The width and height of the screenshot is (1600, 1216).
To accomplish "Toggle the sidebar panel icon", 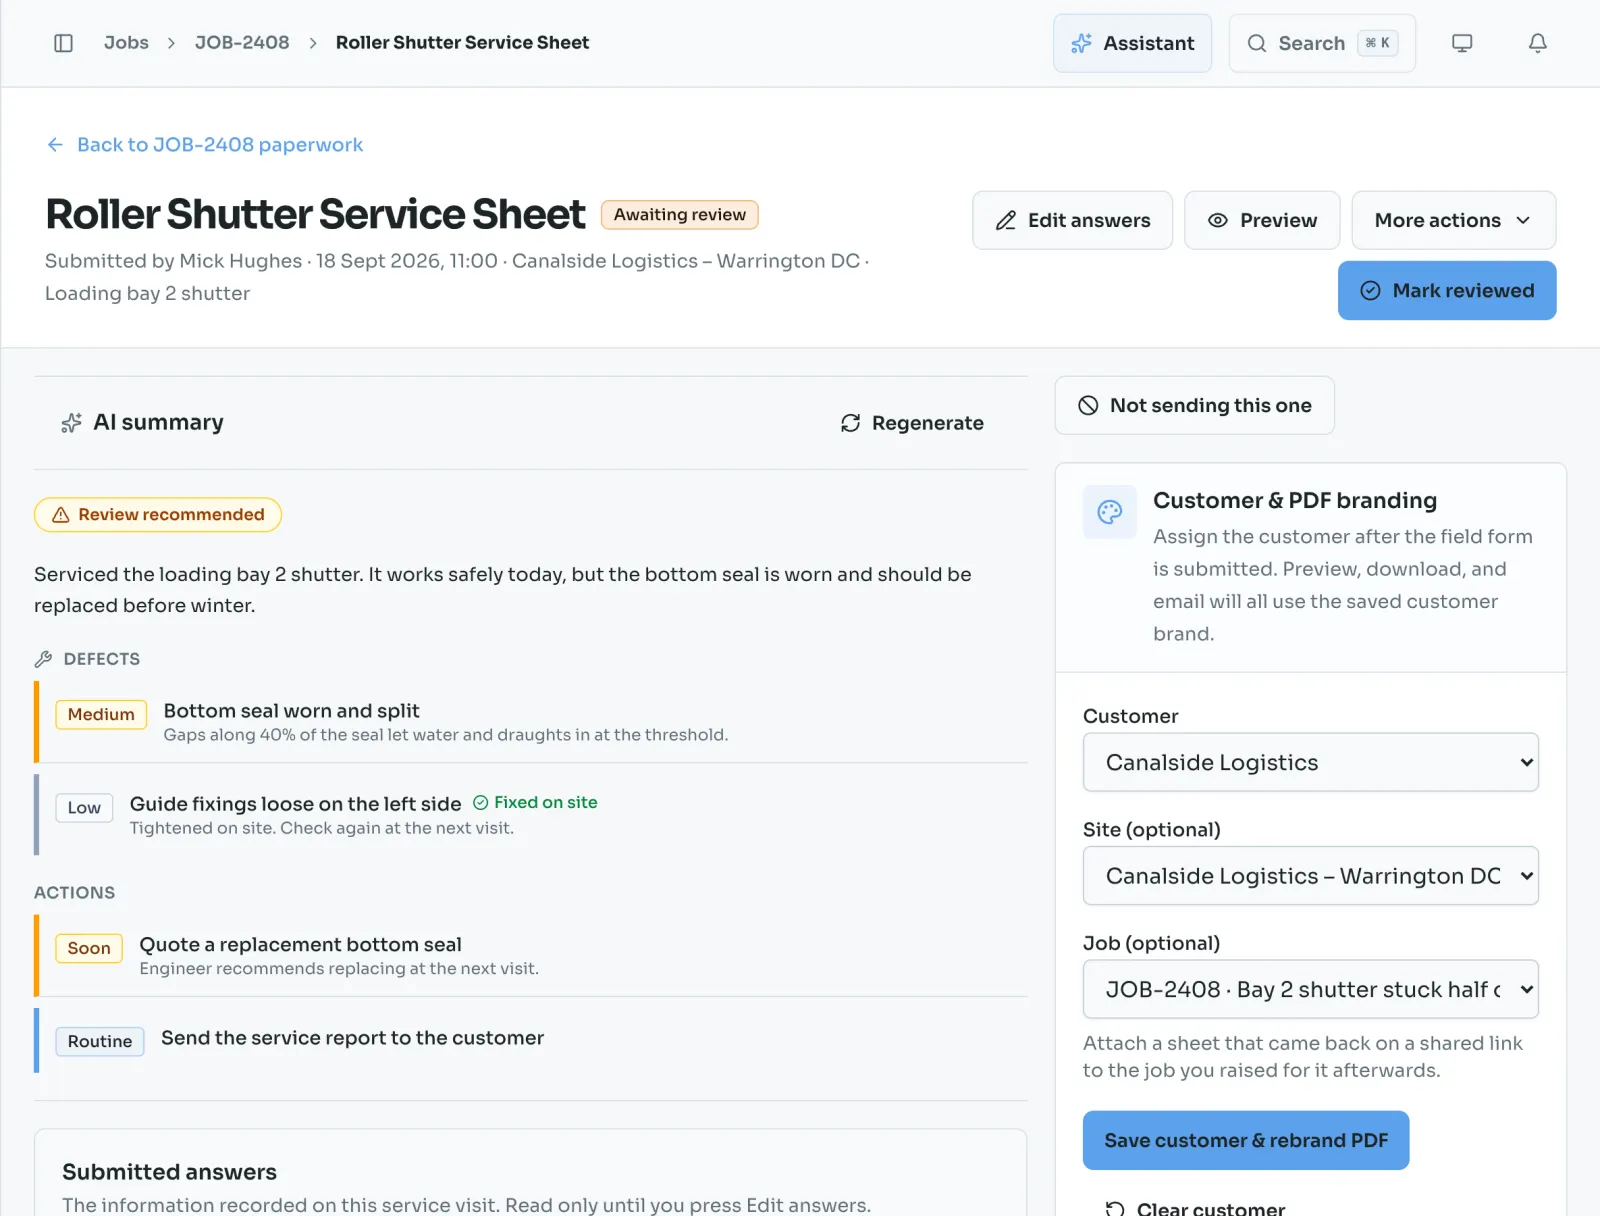I will 63,43.
